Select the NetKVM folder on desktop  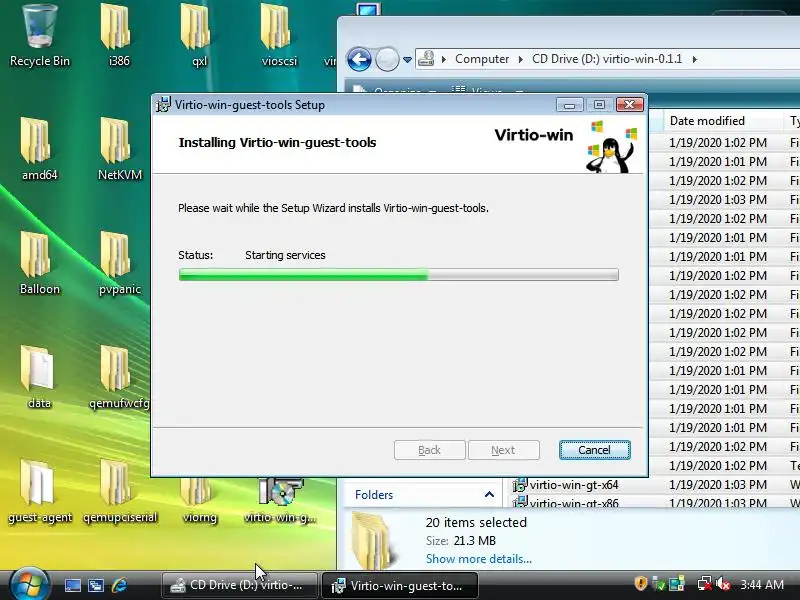click(119, 149)
